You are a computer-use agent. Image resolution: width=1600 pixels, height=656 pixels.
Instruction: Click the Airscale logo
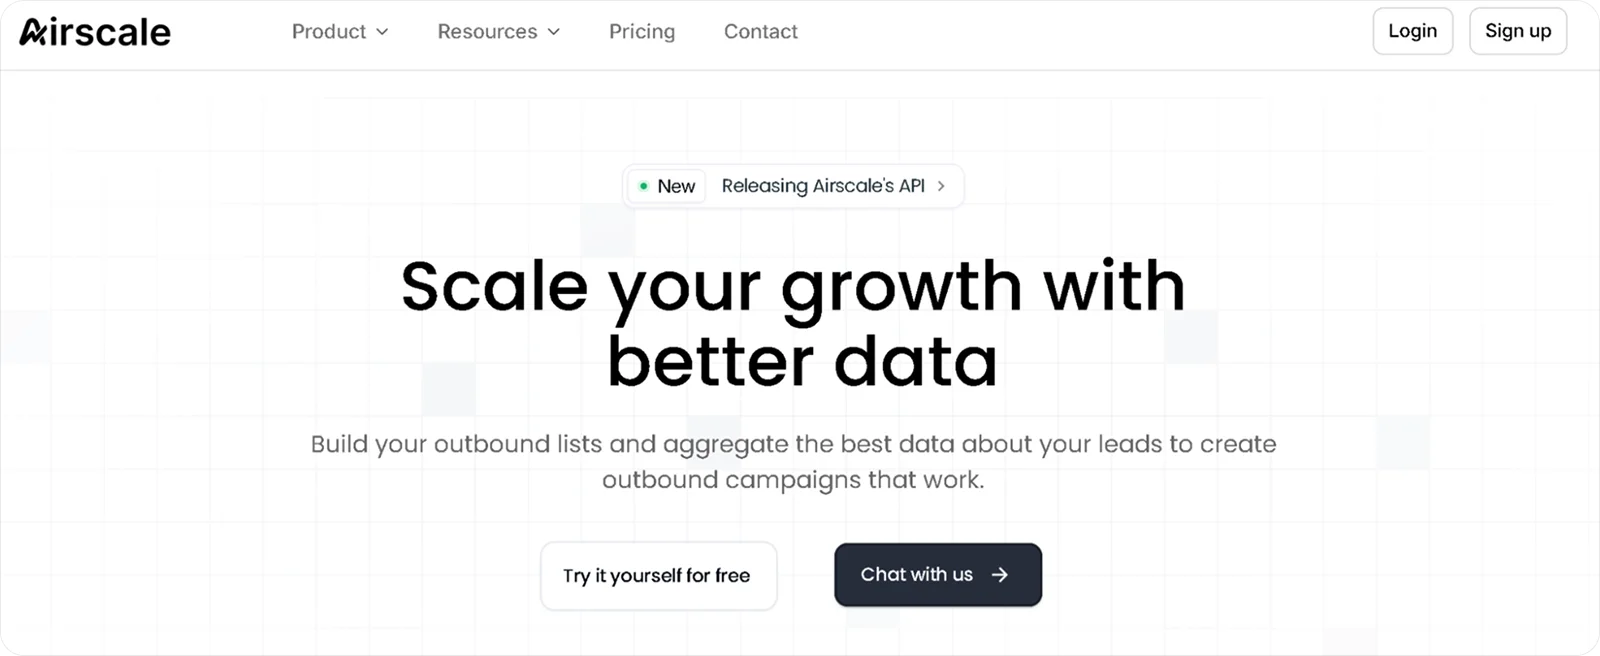coord(94,31)
